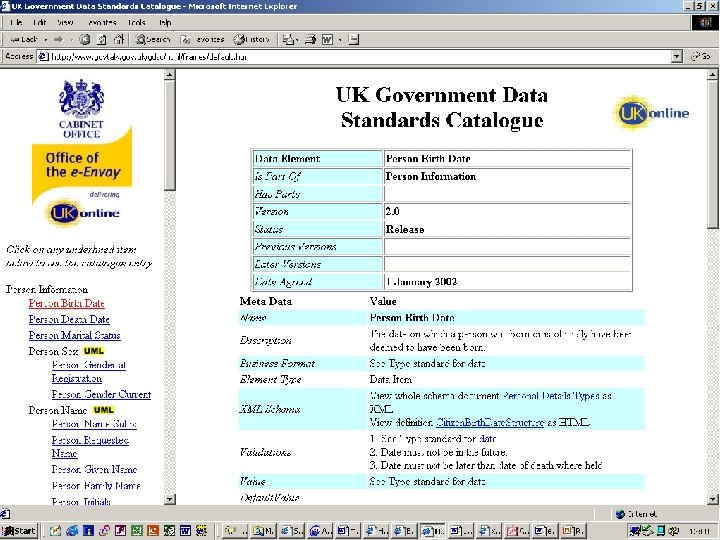Image resolution: width=720 pixels, height=540 pixels.
Task: Launch PowerPoint from the quick launch bar
Action: pyautogui.click(x=152, y=531)
